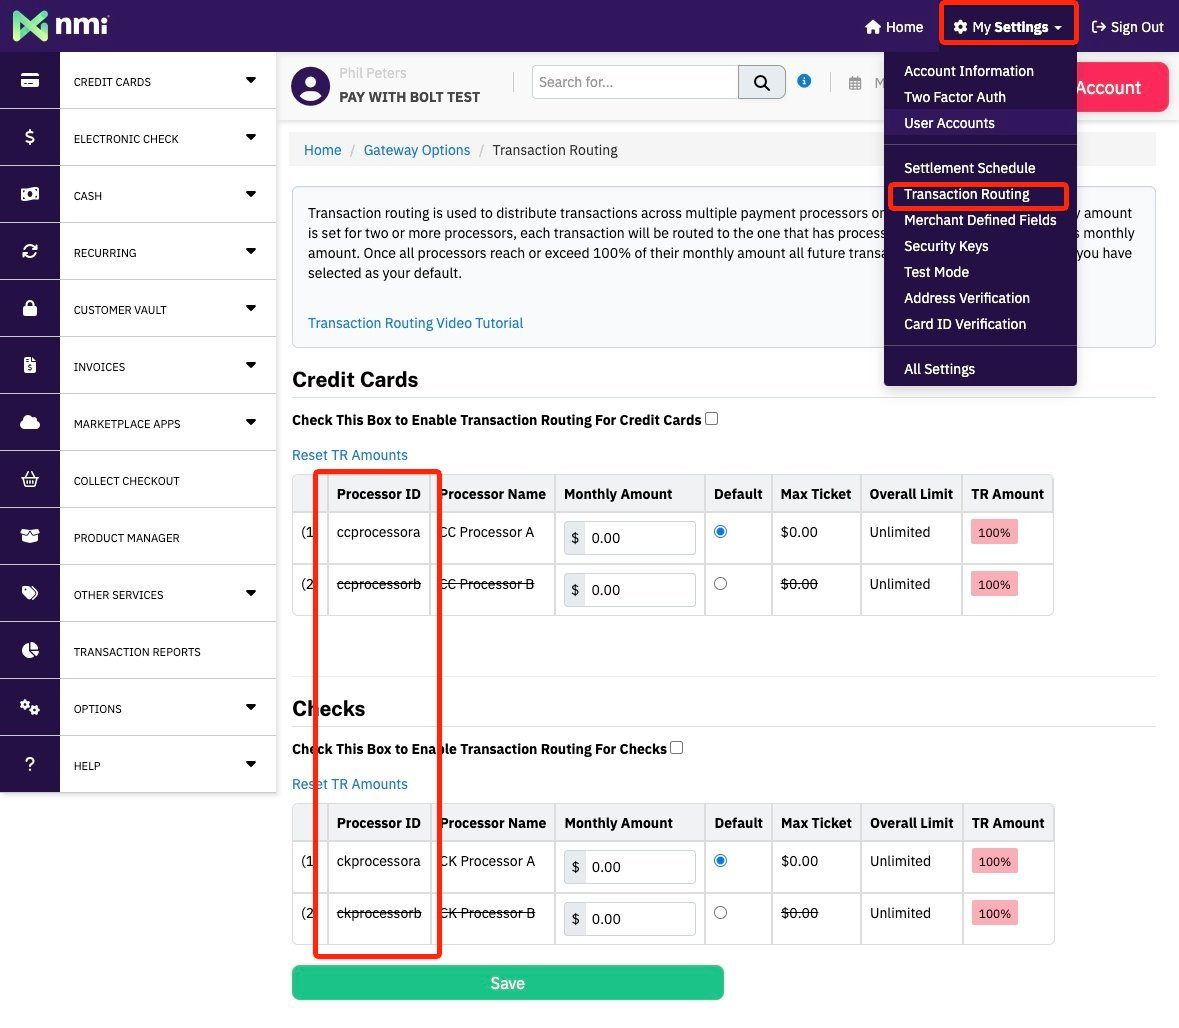Click the green Save button

(508, 982)
